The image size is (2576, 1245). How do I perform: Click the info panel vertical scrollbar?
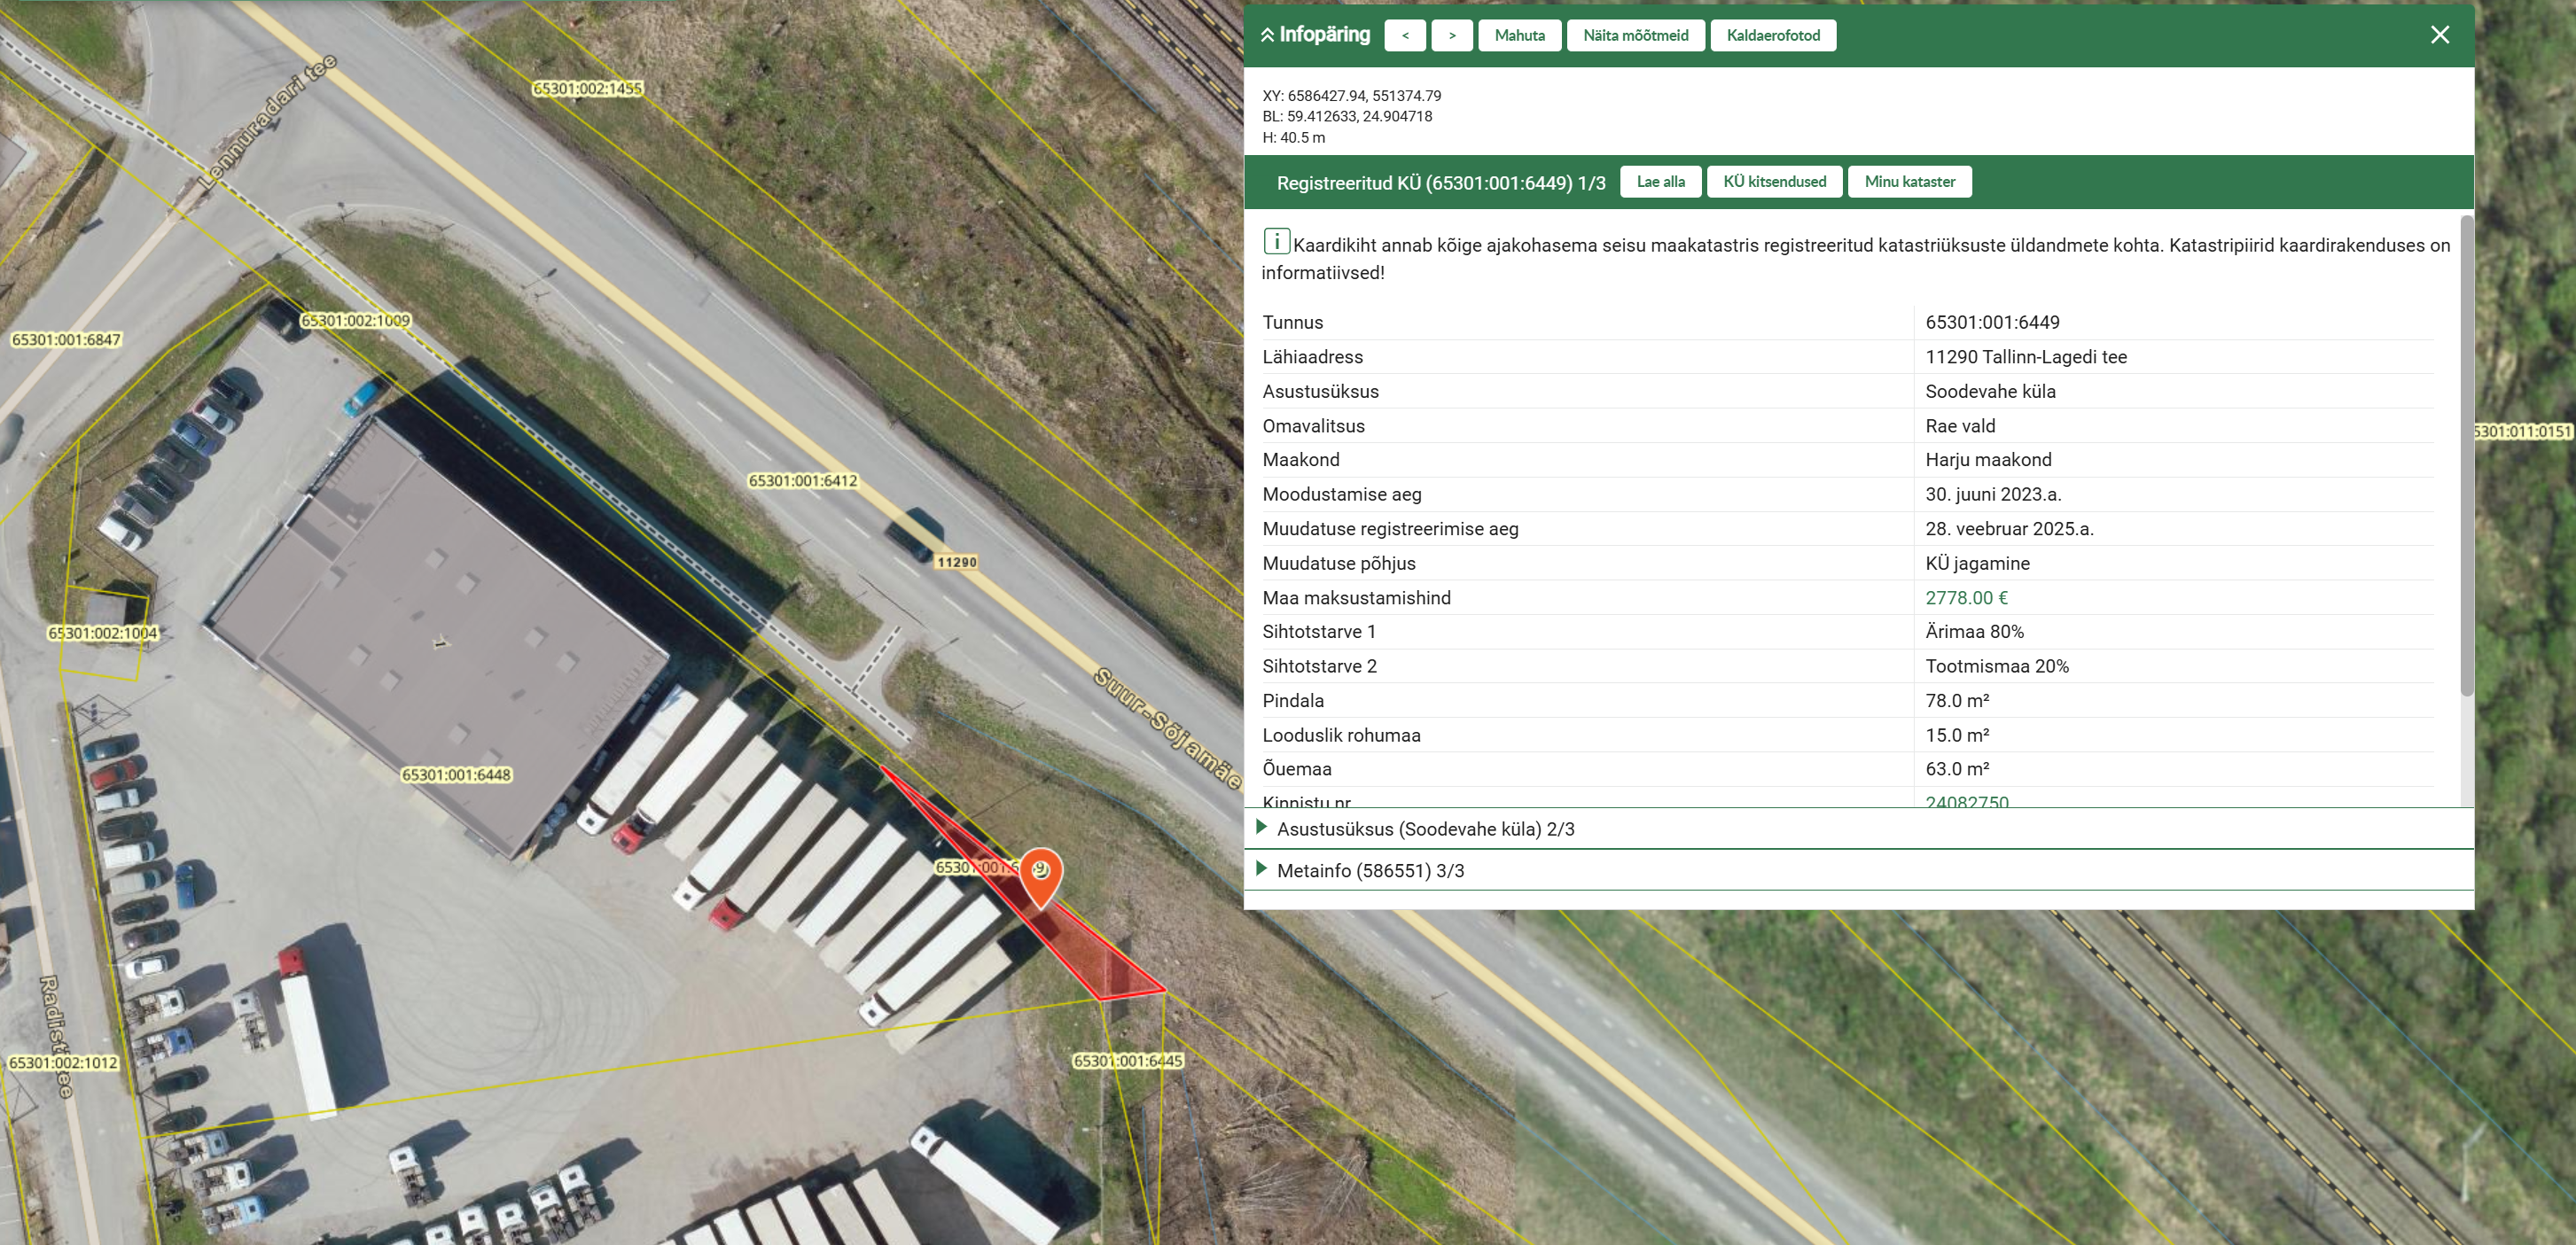coord(2465,455)
